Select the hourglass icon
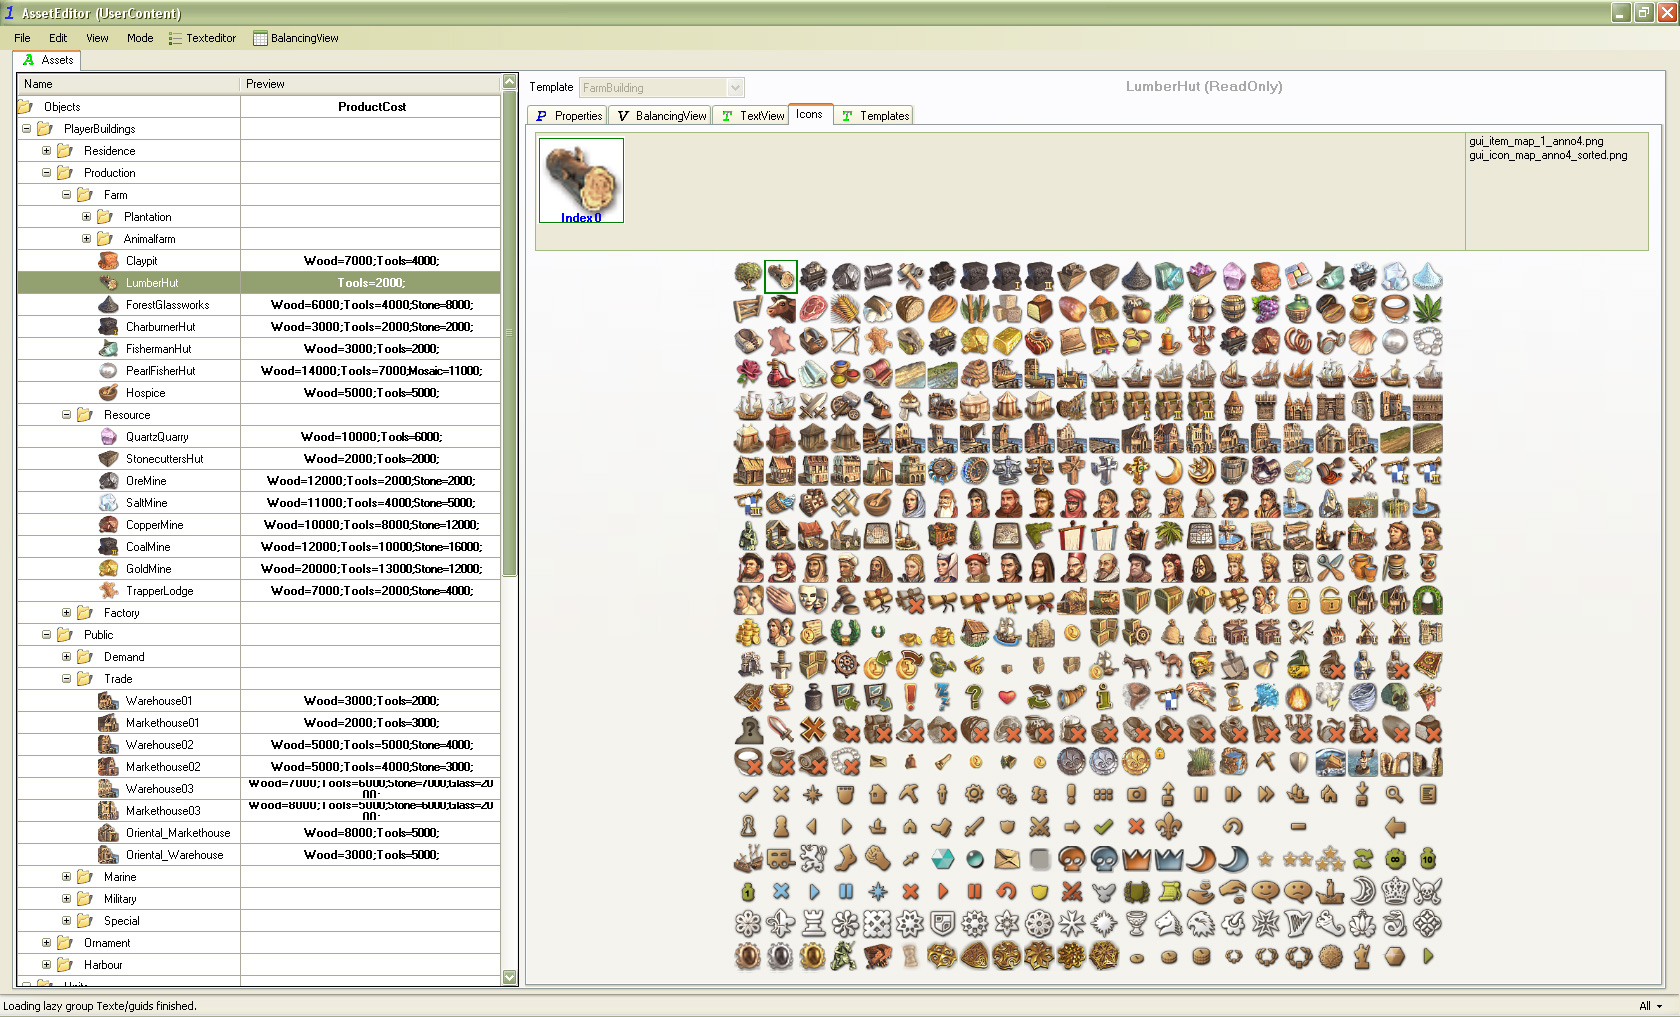 (1233, 697)
